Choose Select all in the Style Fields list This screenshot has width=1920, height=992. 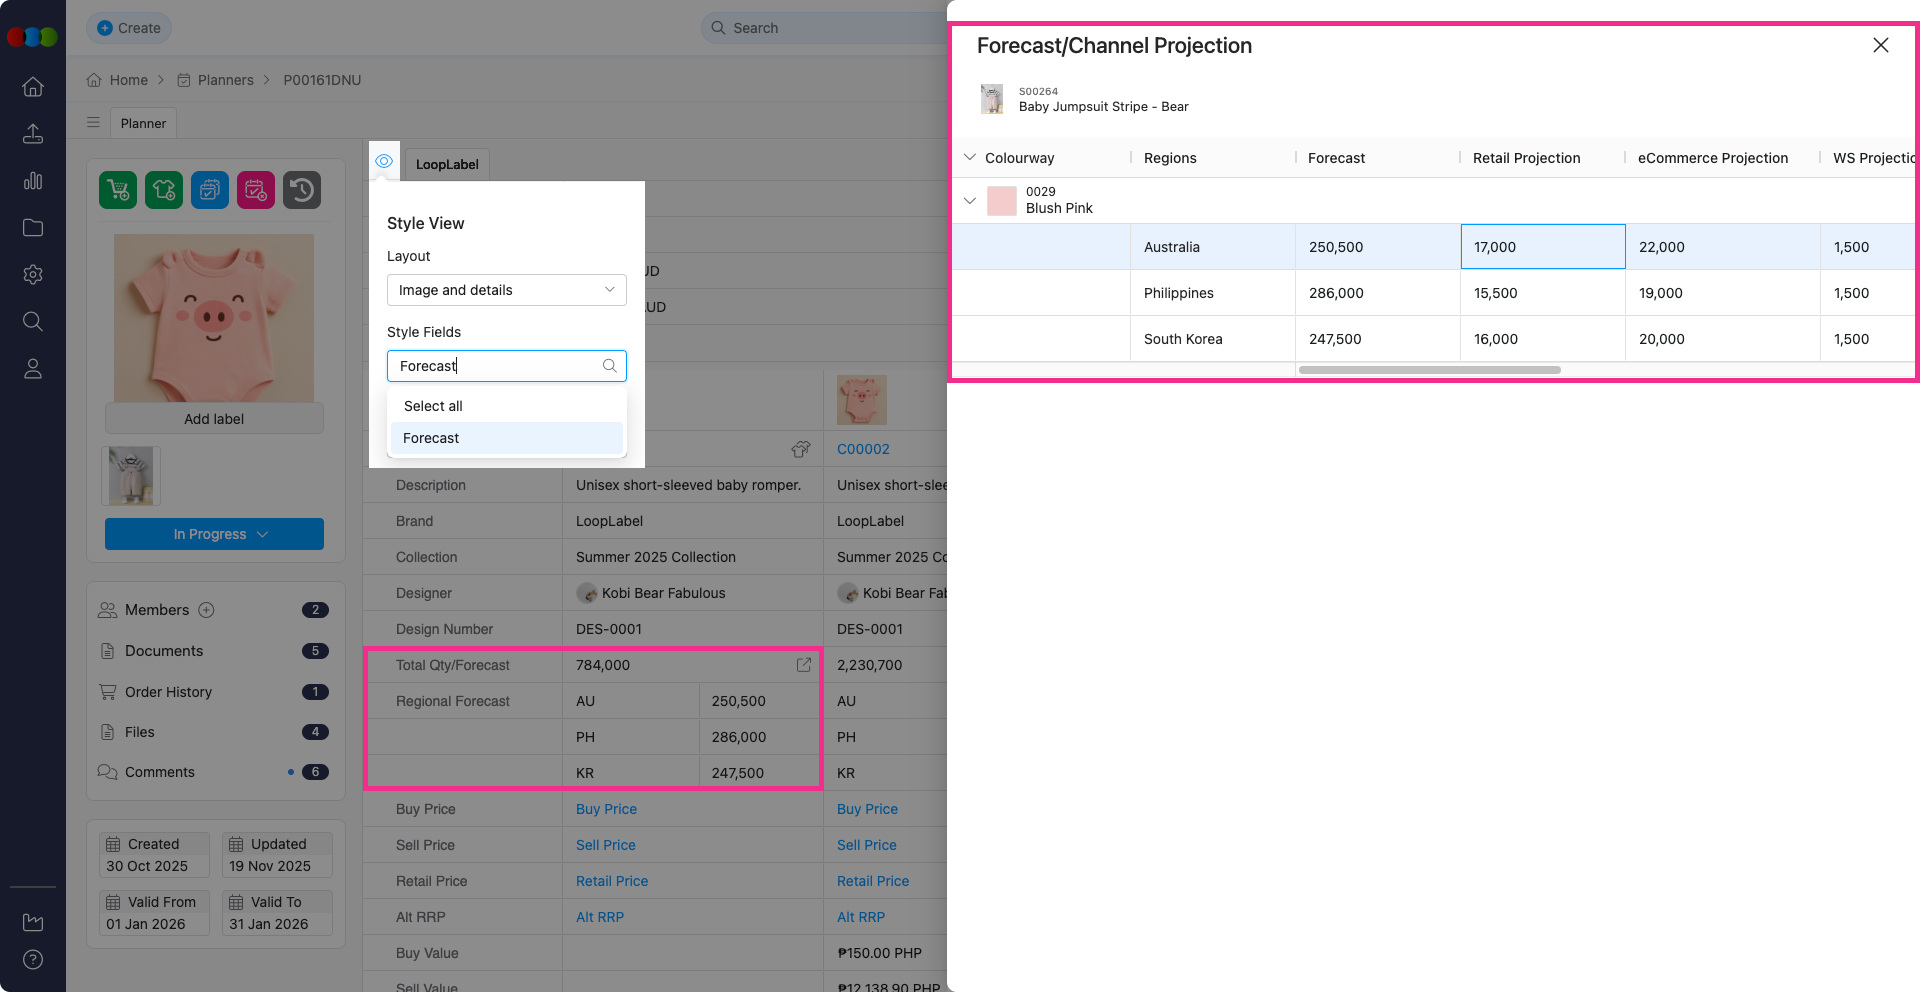pos(433,406)
